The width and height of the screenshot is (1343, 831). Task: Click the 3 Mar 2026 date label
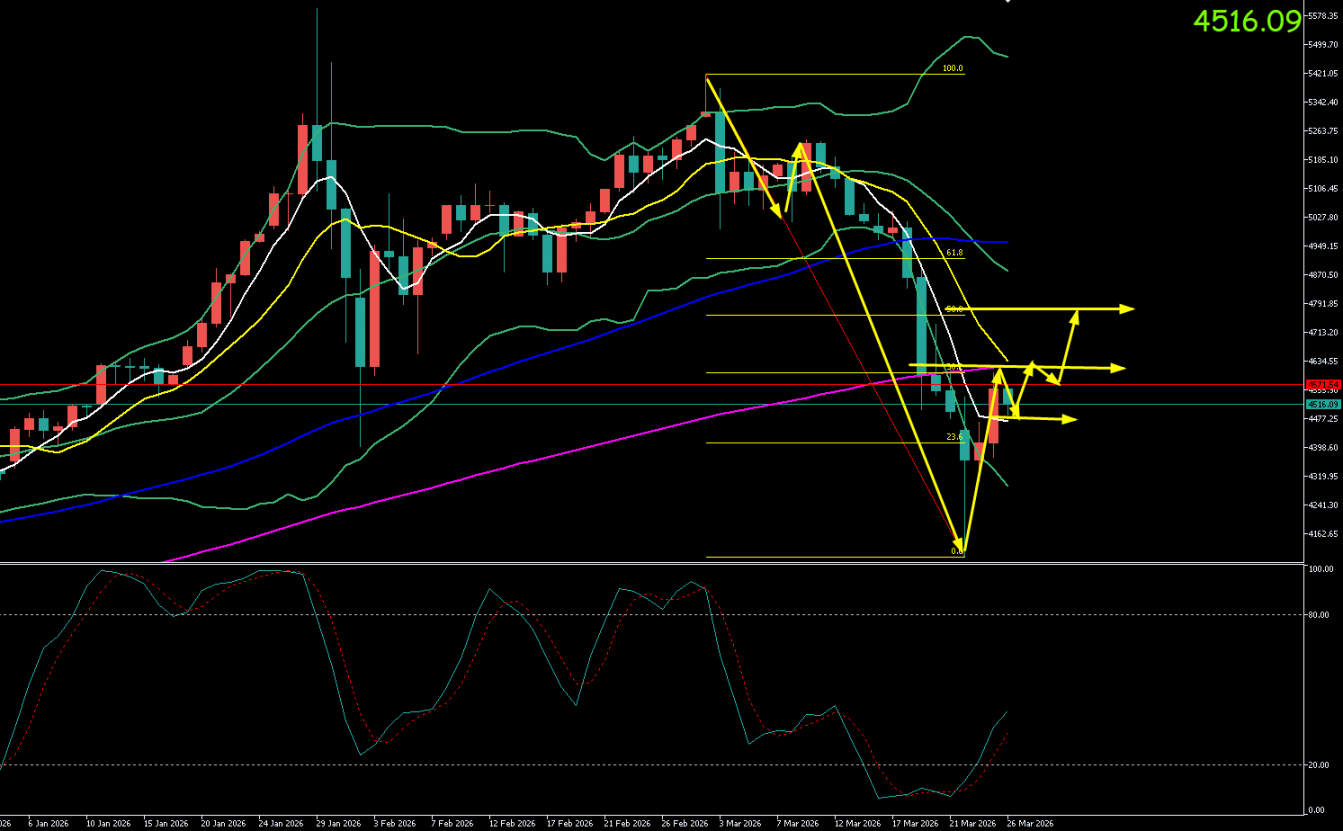(738, 824)
